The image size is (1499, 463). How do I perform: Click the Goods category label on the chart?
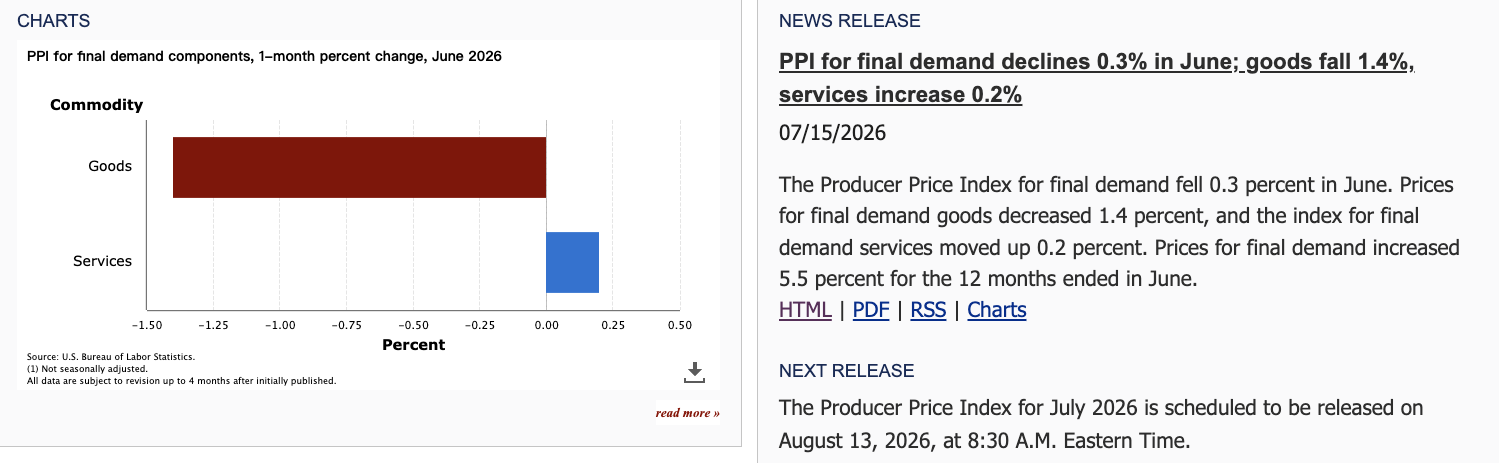tap(110, 166)
